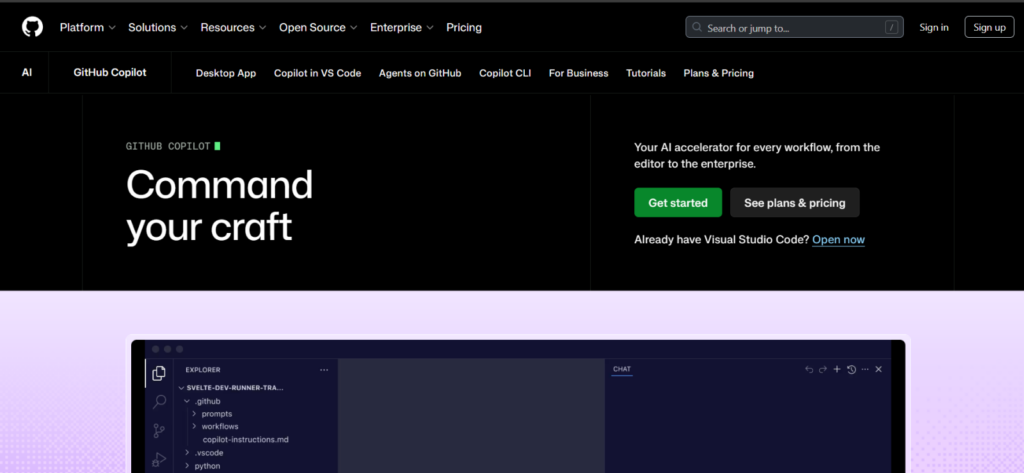Expand the Enterprise dropdown menu

pos(402,27)
